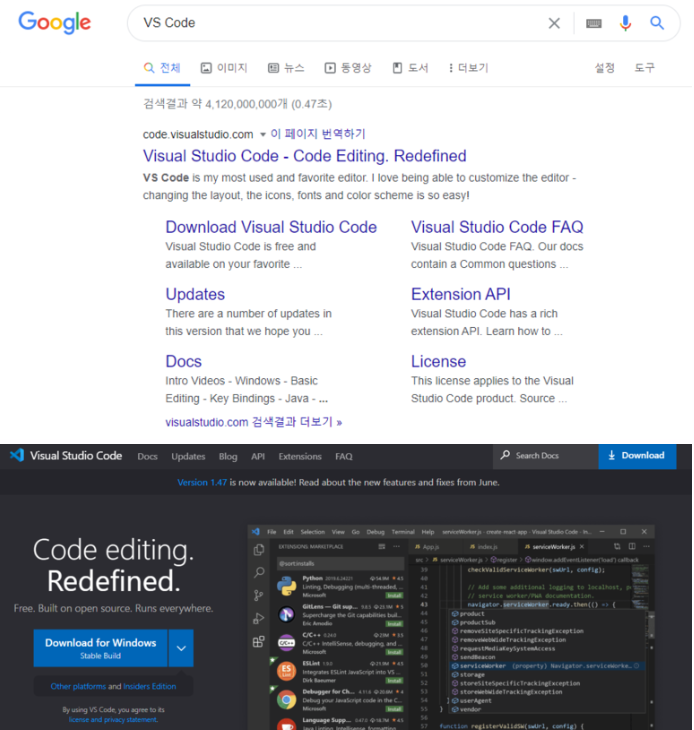The width and height of the screenshot is (694, 730).
Task: Switch to the 동영상 tab
Action: tap(348, 68)
